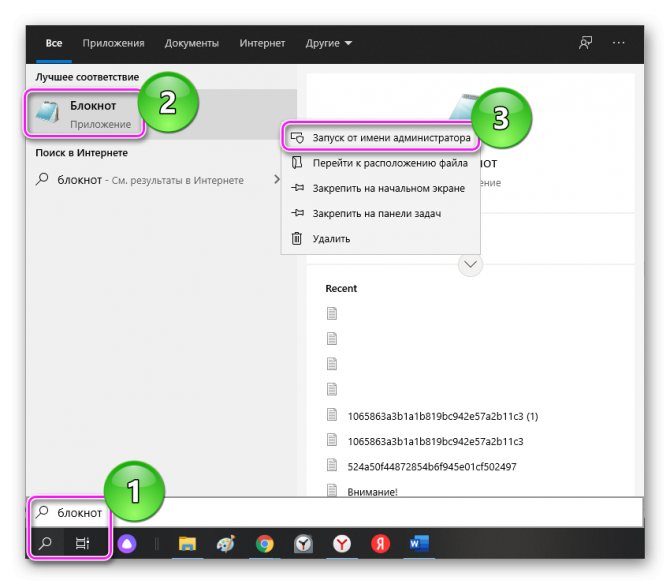Open Microsoft Word from the taskbar
The width and height of the screenshot is (670, 584).
419,544
